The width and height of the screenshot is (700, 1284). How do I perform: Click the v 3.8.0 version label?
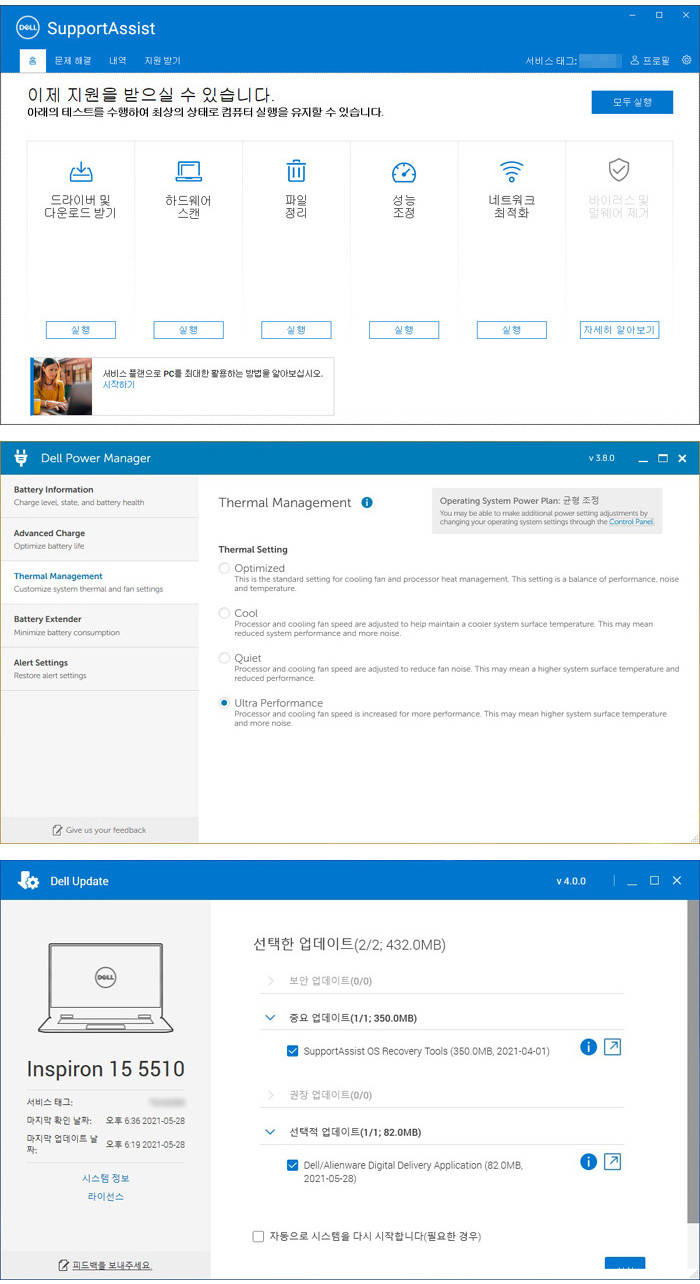click(601, 458)
